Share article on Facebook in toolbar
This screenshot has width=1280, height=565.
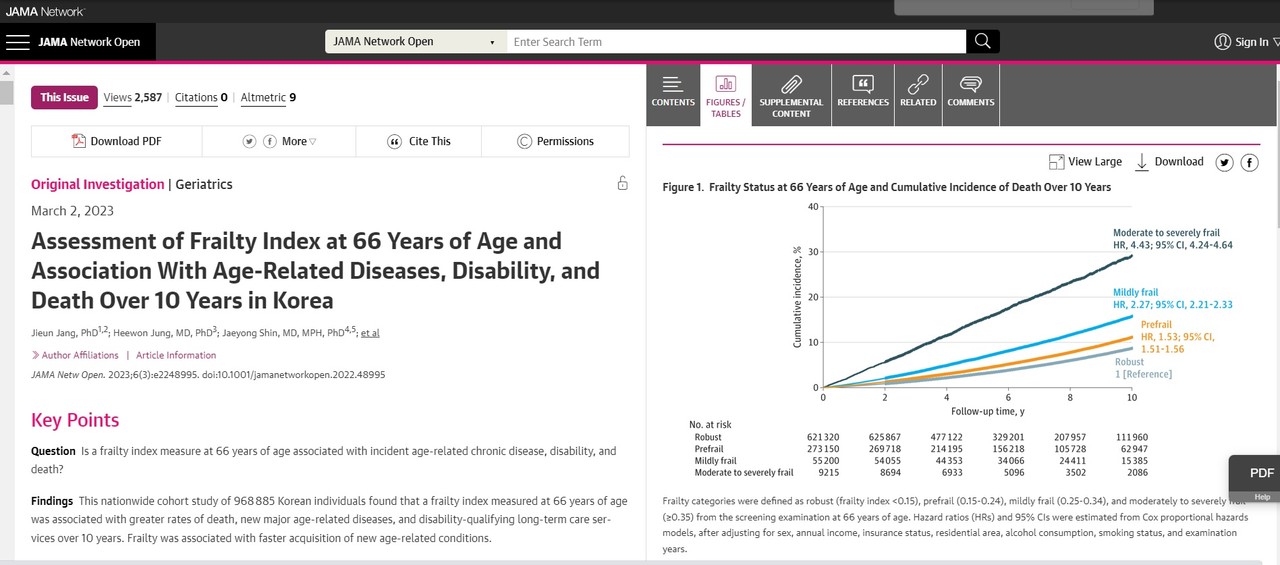[270, 142]
